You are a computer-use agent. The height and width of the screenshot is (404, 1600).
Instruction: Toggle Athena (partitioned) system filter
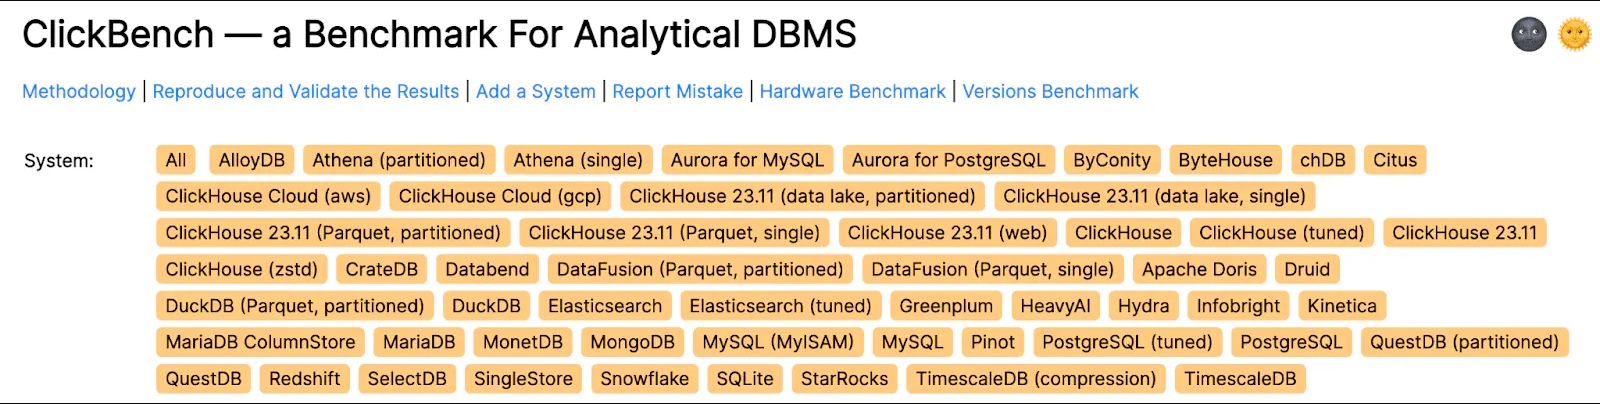[x=399, y=160]
